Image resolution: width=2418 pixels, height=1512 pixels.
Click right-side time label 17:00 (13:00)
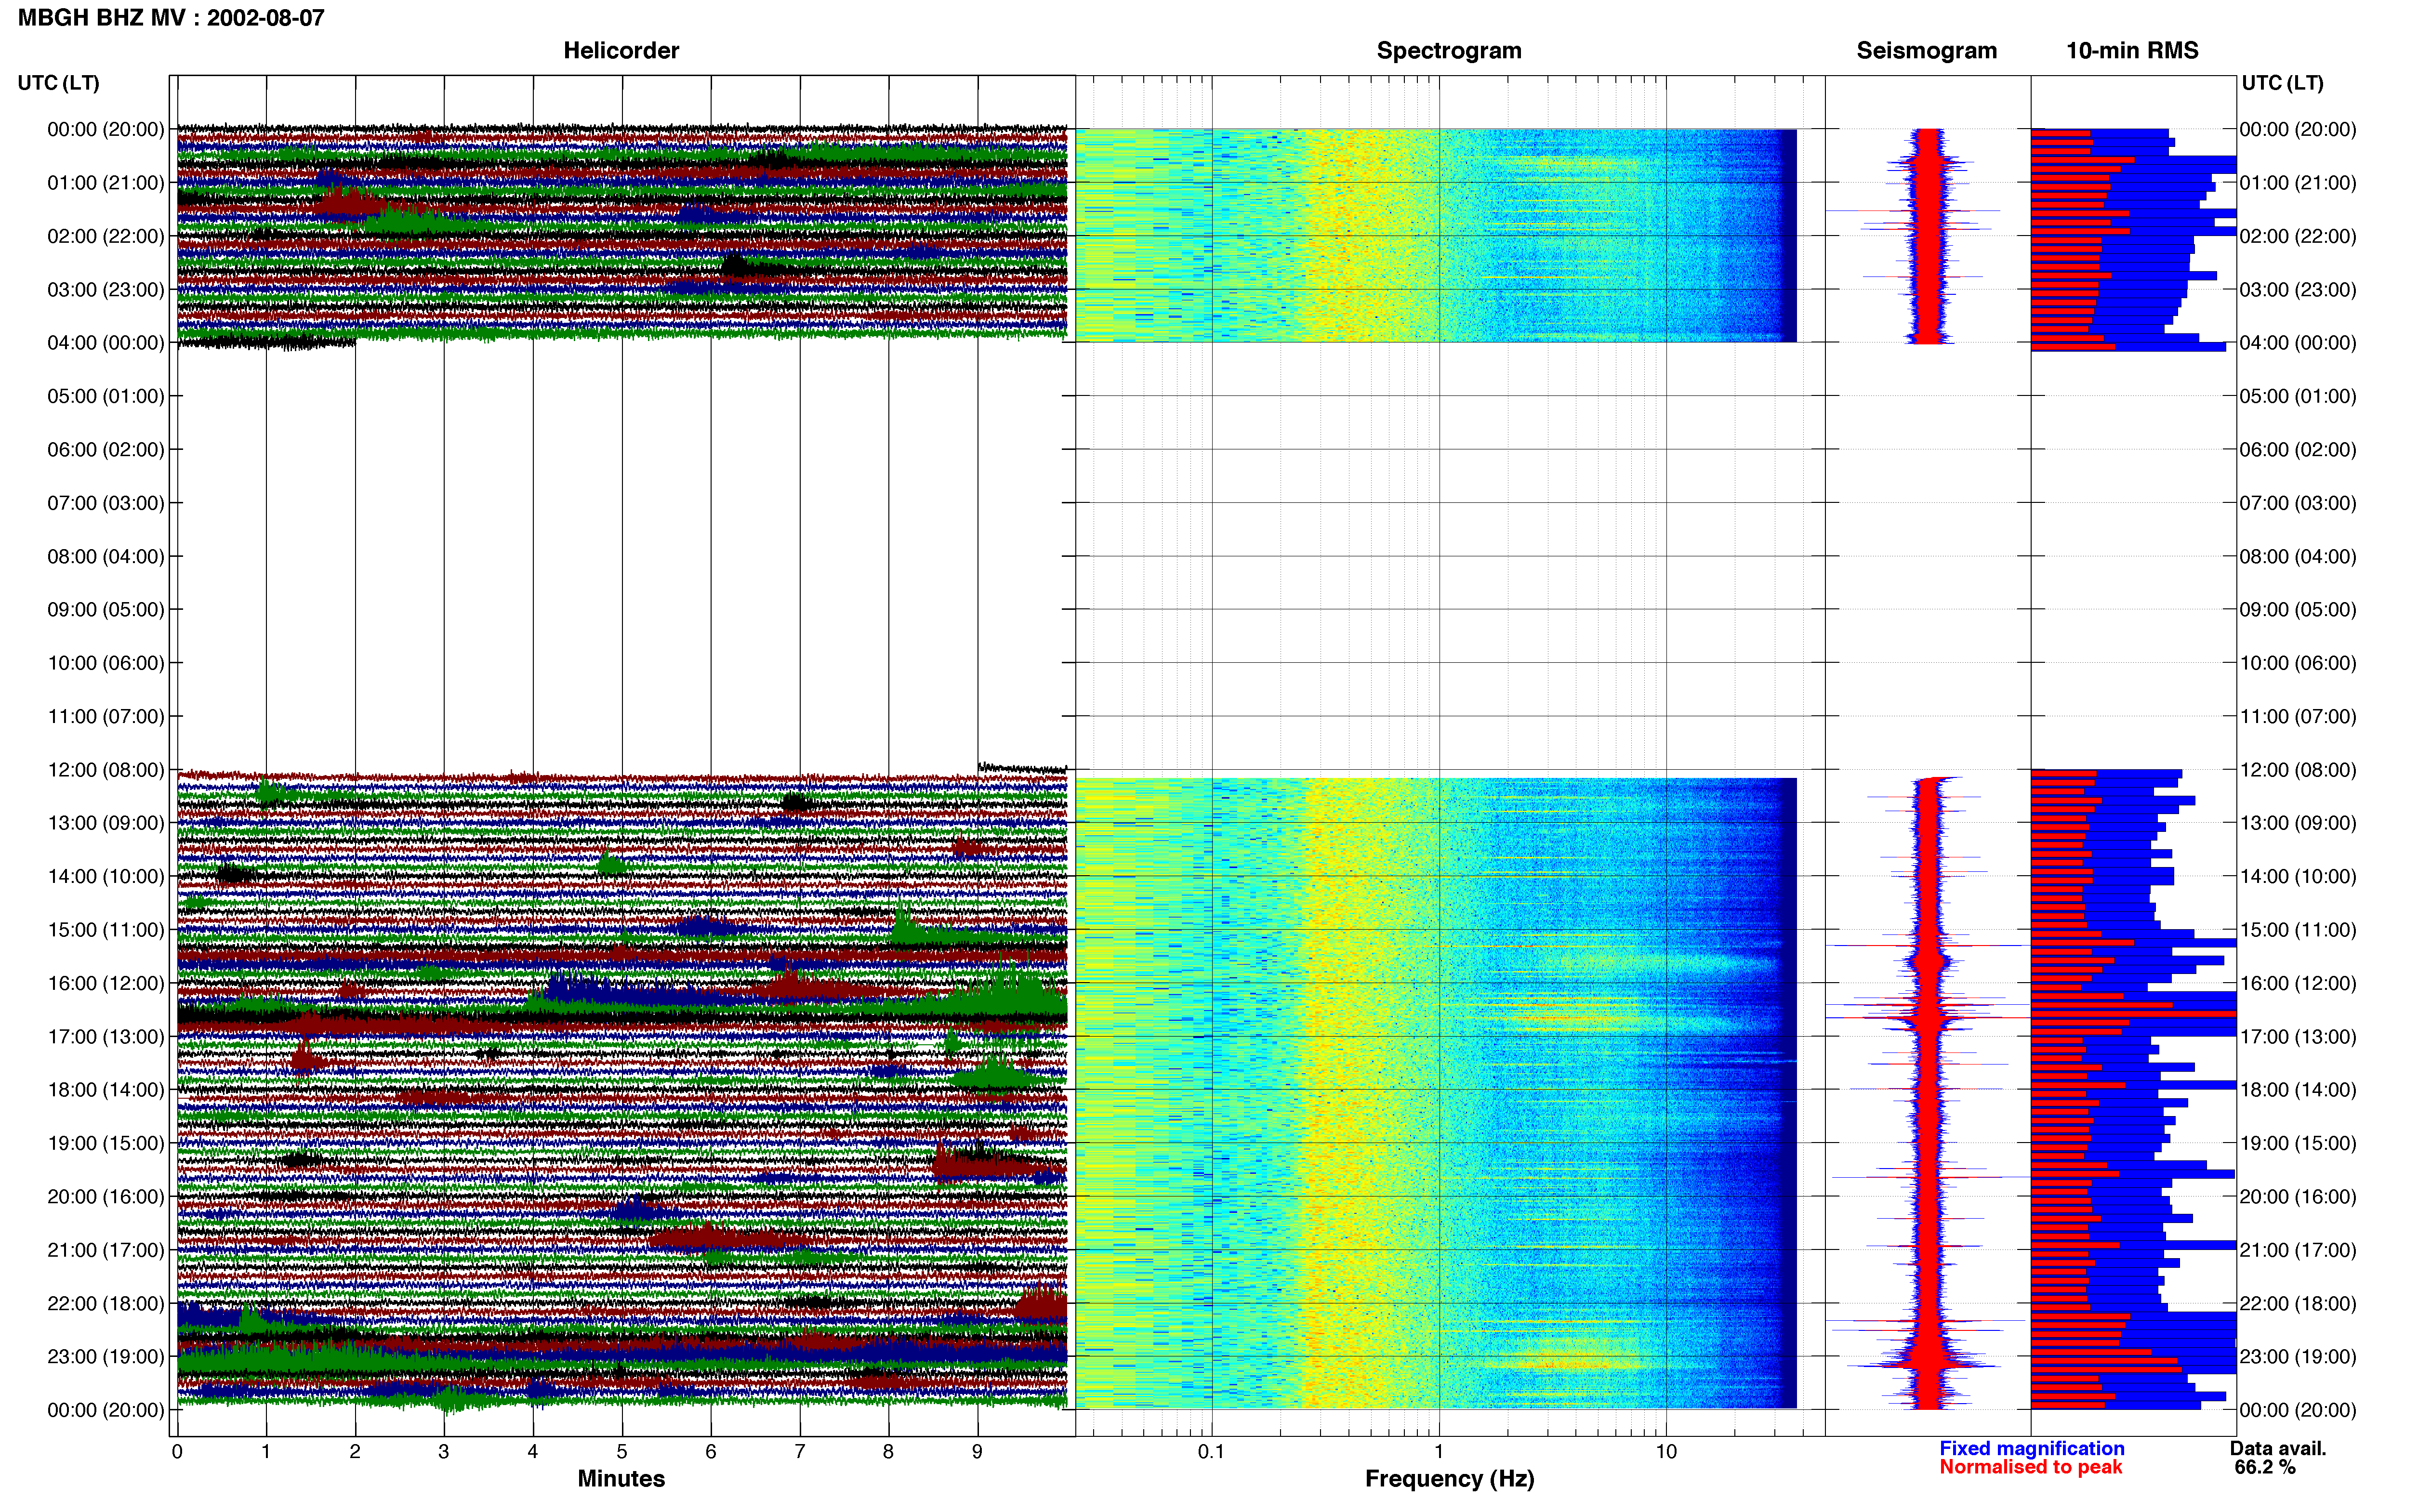click(2298, 1037)
